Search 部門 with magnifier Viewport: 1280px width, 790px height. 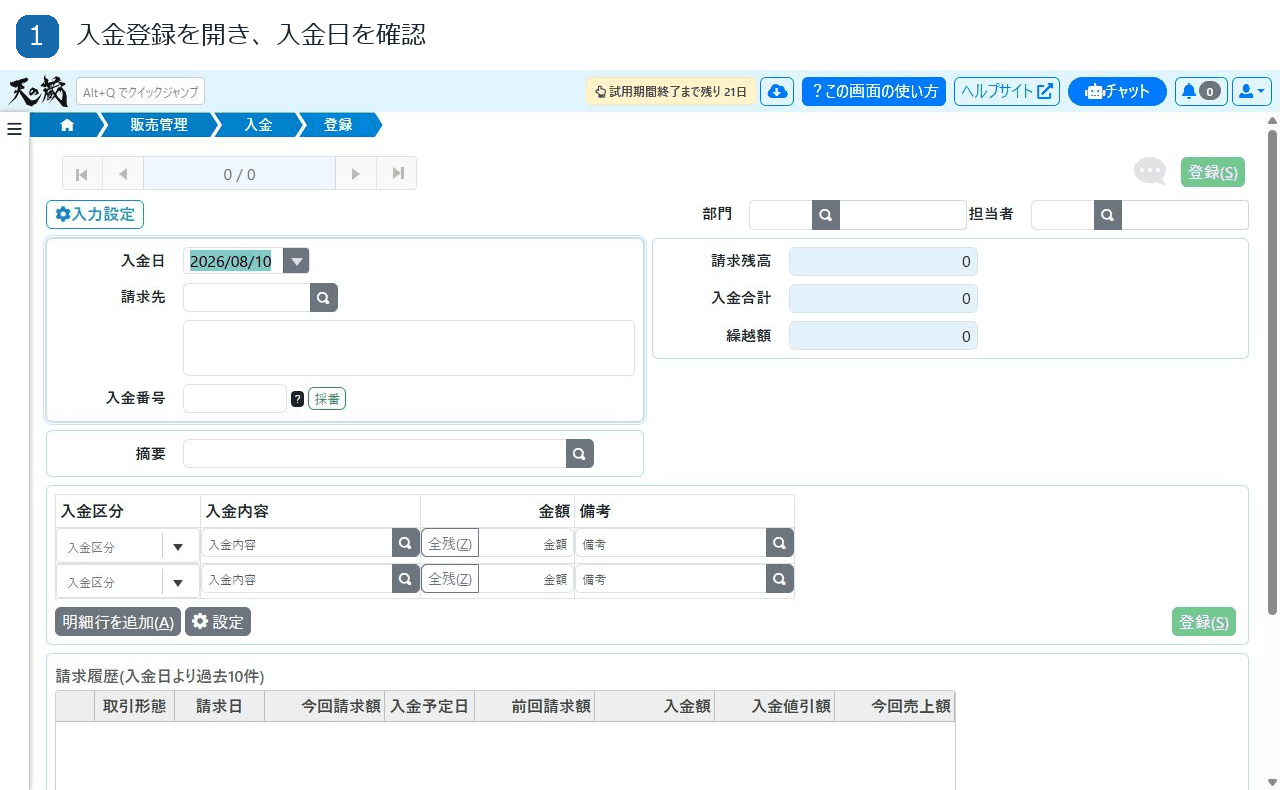825,215
